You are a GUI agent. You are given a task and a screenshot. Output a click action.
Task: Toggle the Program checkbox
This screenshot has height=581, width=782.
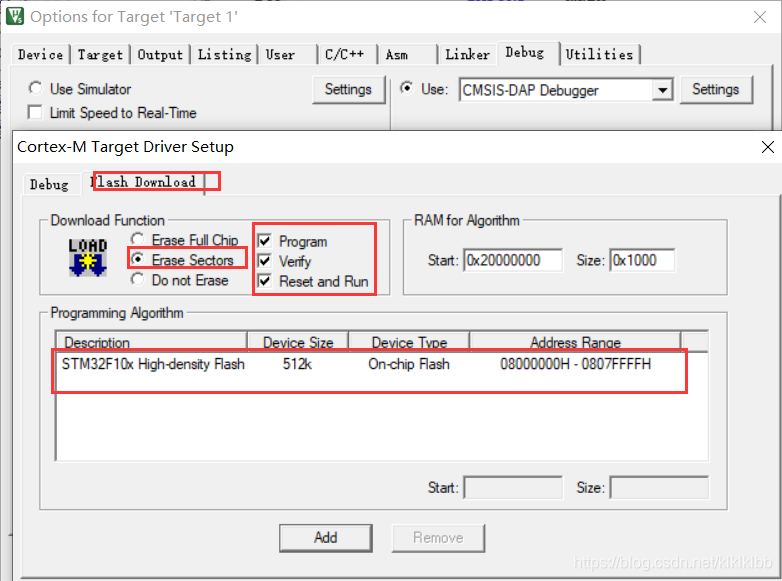click(264, 241)
